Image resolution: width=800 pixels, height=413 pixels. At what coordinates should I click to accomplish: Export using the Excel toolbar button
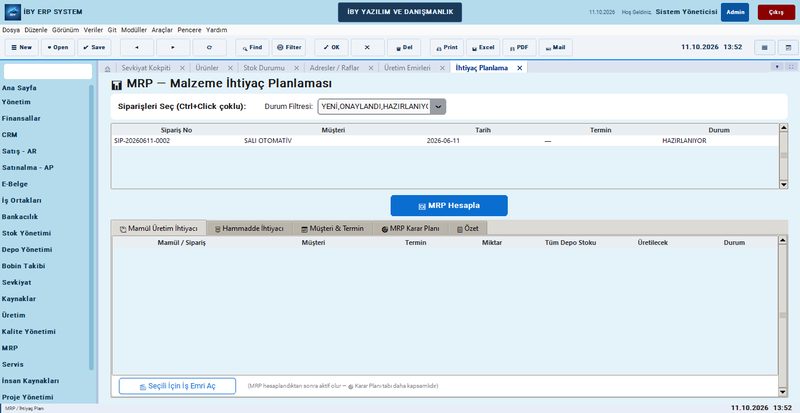click(x=483, y=47)
